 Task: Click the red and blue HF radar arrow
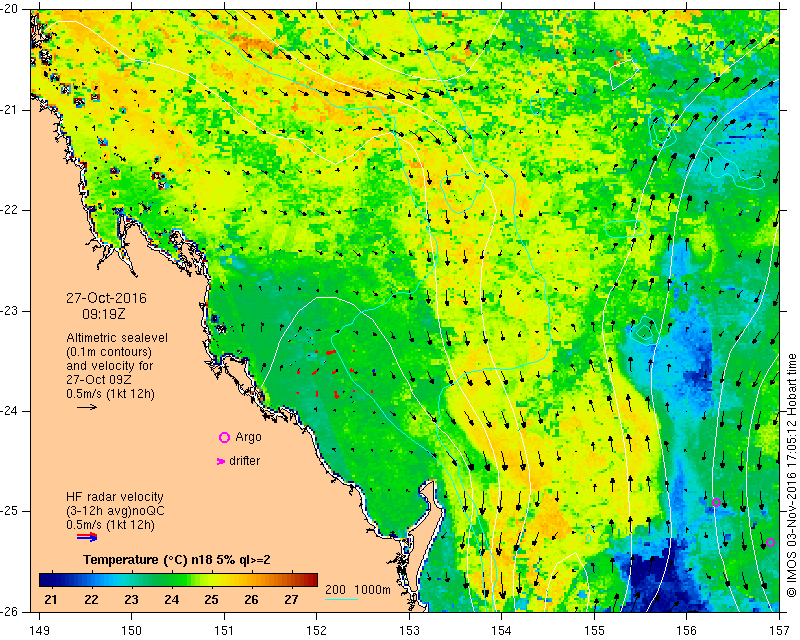pos(87,537)
